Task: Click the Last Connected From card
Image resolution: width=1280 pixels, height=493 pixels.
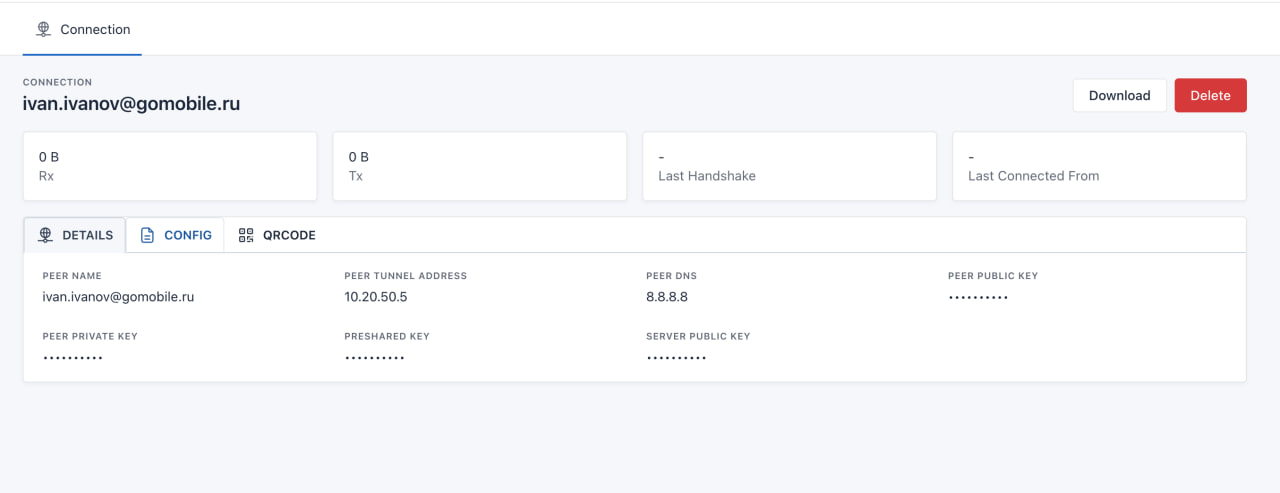Action: (x=1099, y=166)
